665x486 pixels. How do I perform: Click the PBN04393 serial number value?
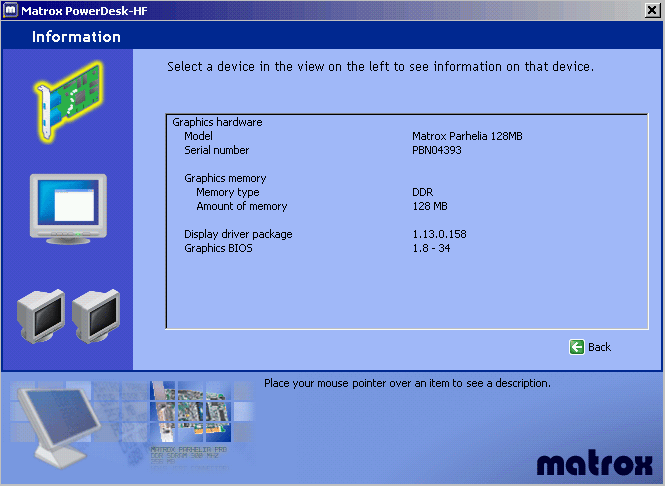pos(437,150)
